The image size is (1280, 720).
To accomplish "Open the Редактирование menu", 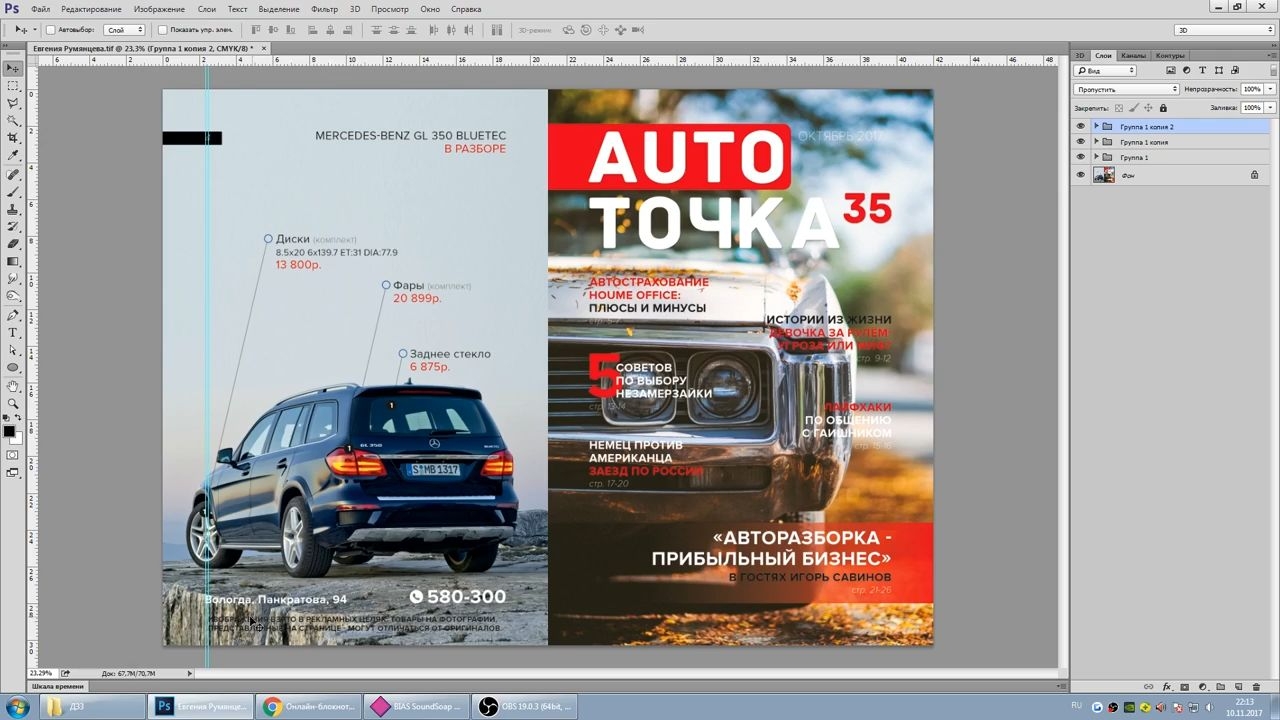I will point(91,9).
